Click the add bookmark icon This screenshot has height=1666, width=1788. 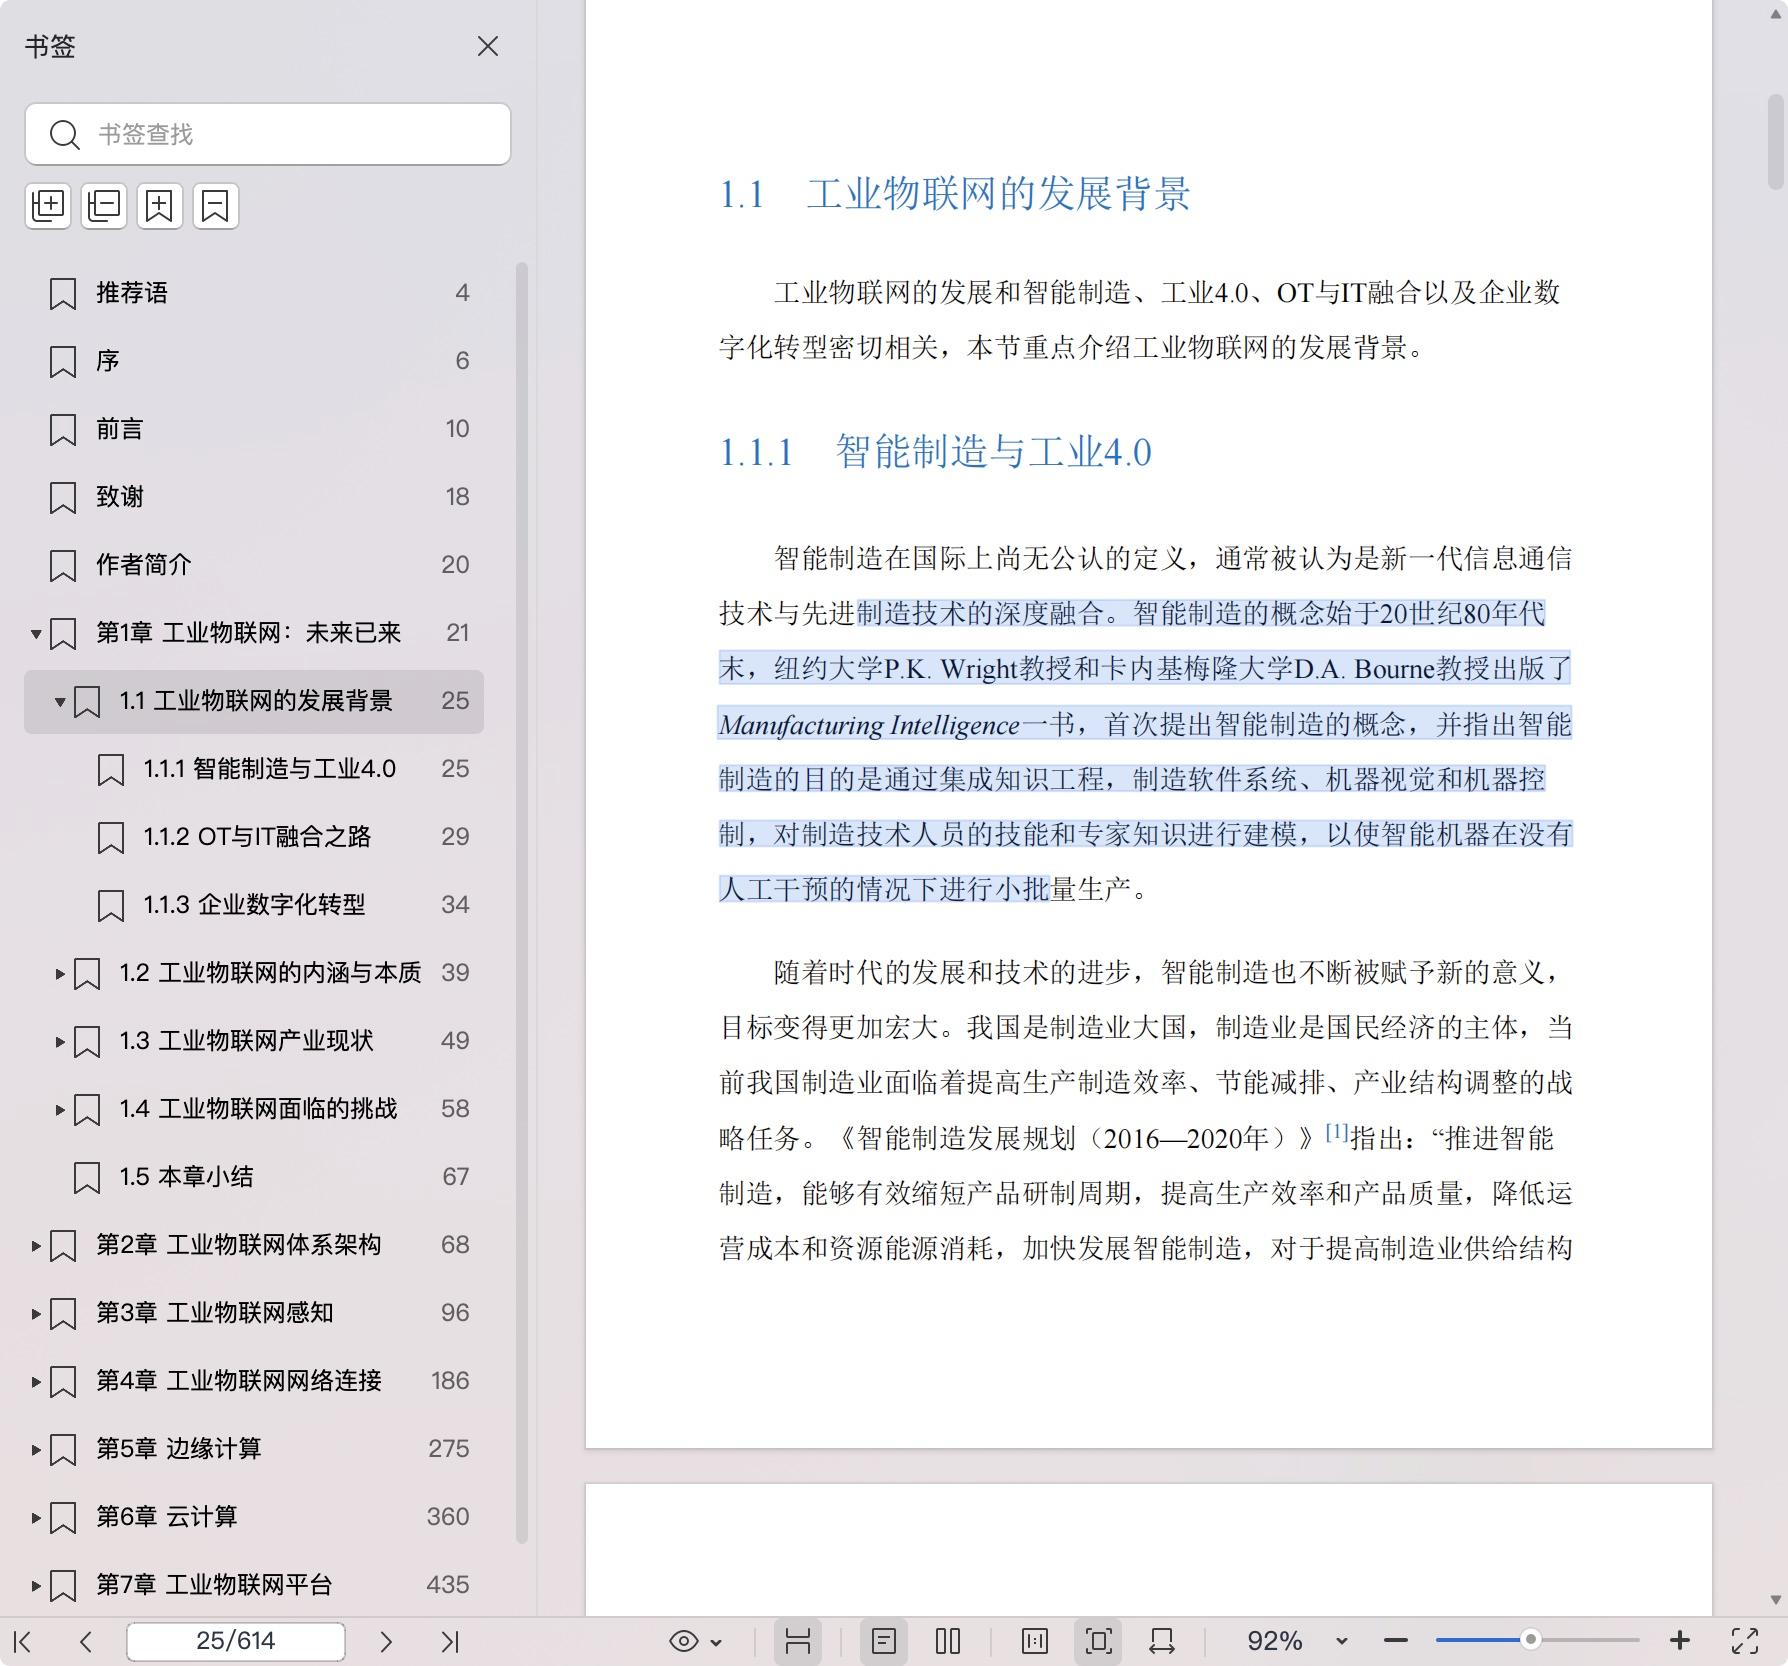click(160, 206)
